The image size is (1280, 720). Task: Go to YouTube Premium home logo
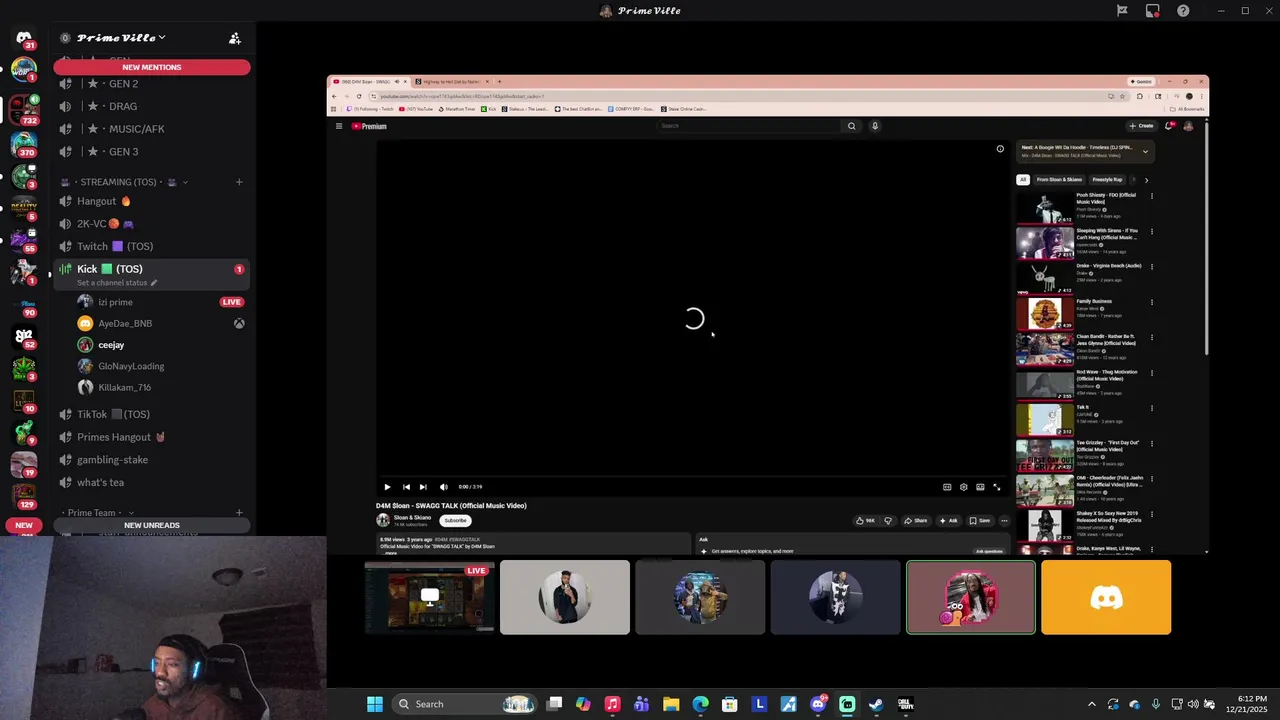(369, 126)
